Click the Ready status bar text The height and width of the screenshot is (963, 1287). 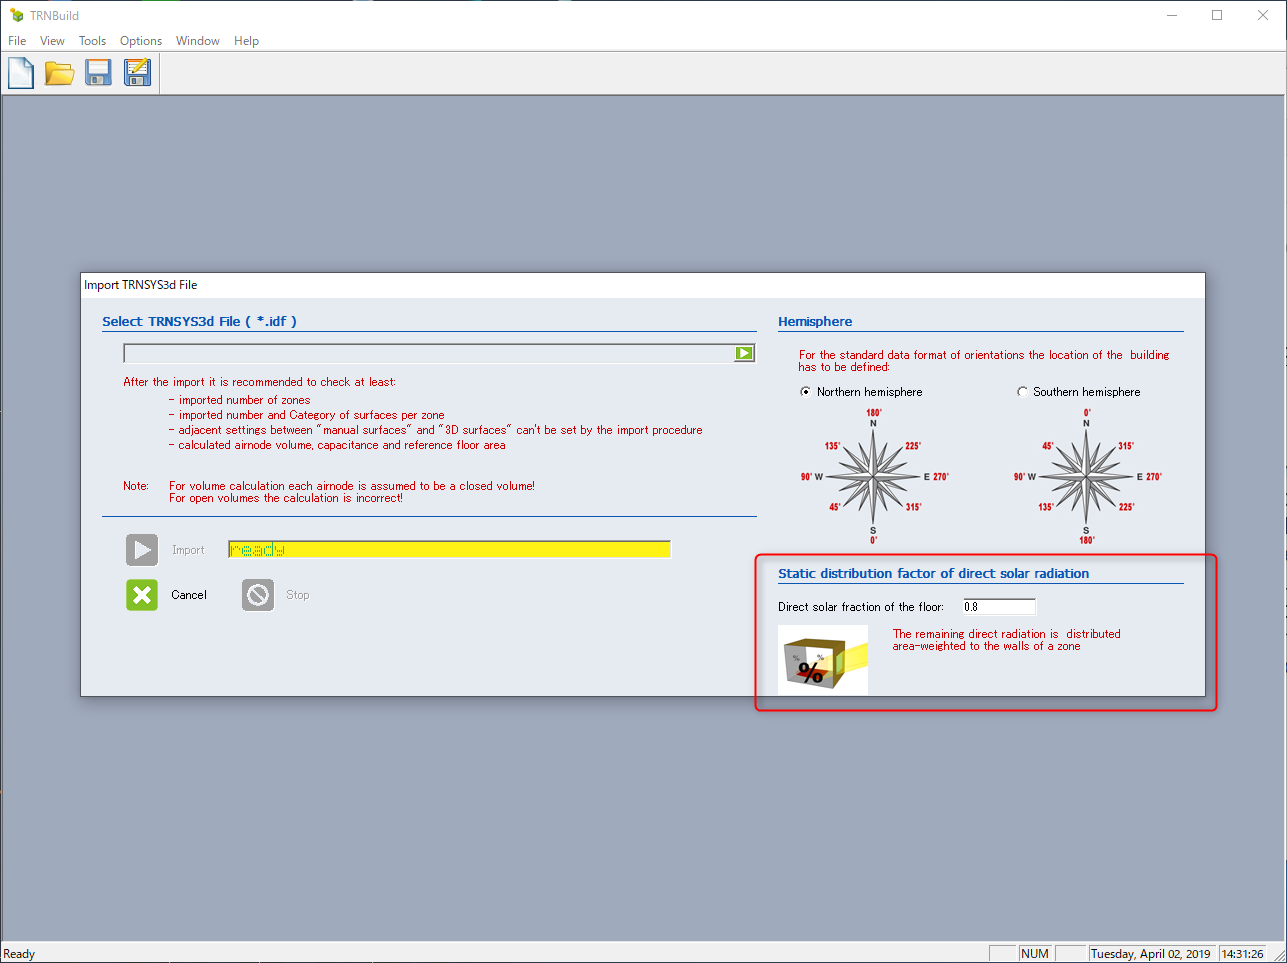[x=19, y=954]
